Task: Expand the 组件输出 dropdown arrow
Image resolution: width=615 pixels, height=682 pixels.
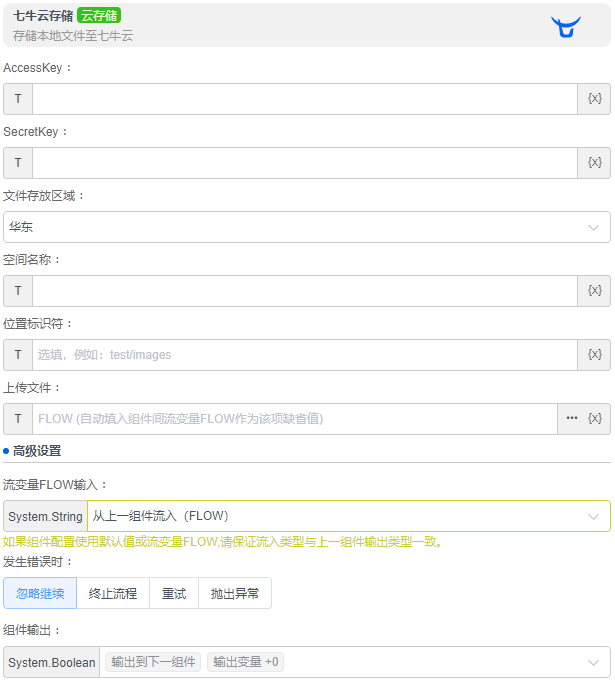Action: [593, 662]
